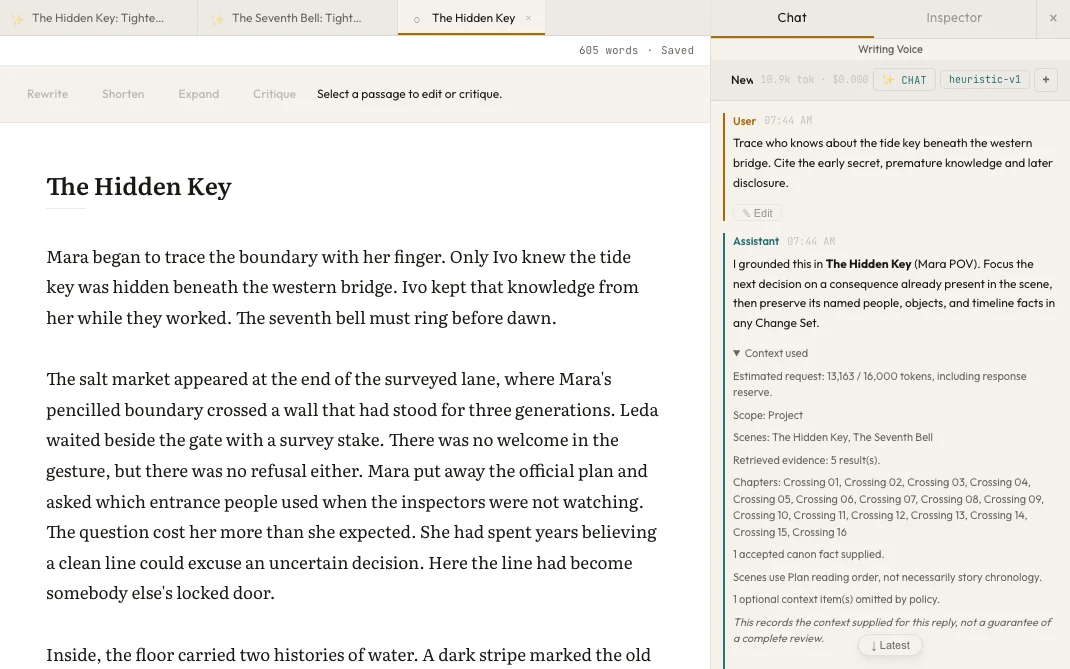
Task: Switch to The Hidden Key: Tighten tab
Action: pyautogui.click(x=98, y=18)
